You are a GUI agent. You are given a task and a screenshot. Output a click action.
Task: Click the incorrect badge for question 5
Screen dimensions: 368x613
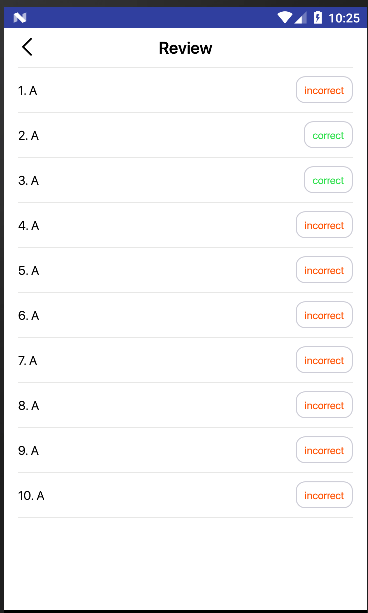(324, 270)
